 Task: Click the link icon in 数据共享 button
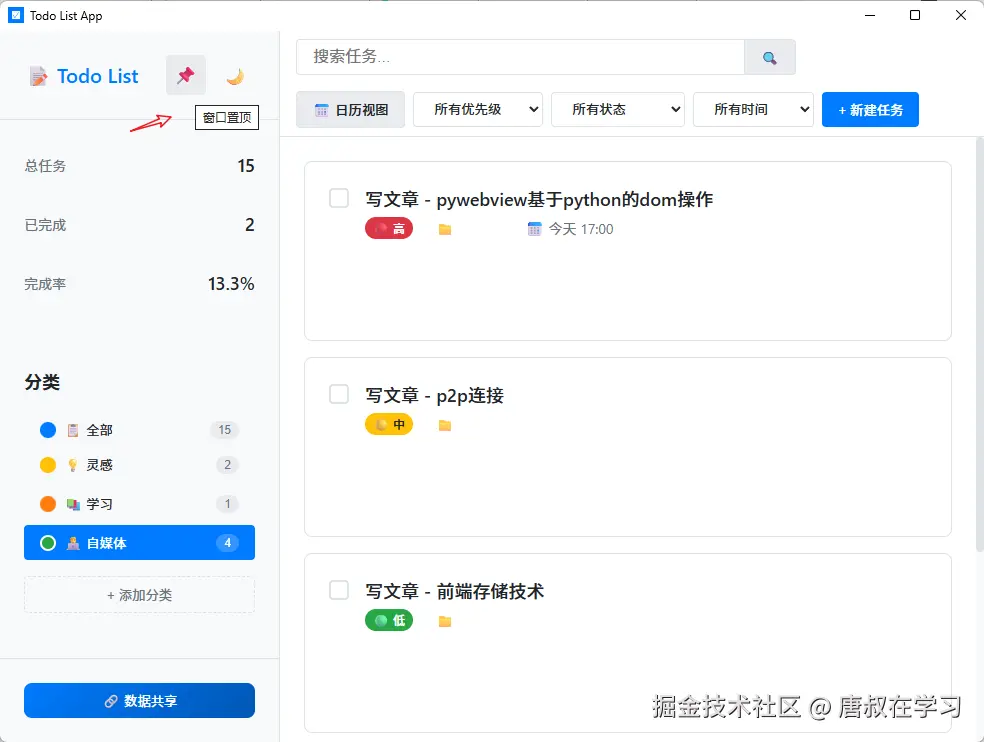(x=110, y=701)
